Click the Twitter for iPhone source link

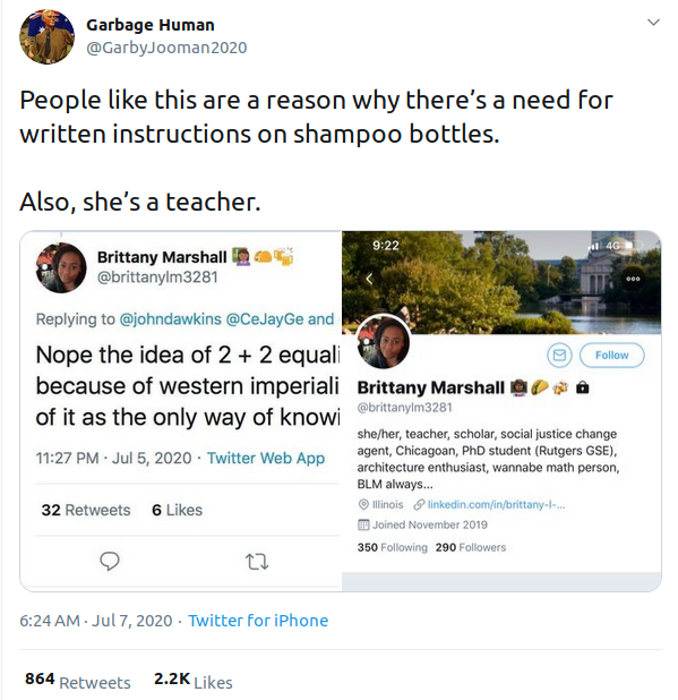(258, 620)
